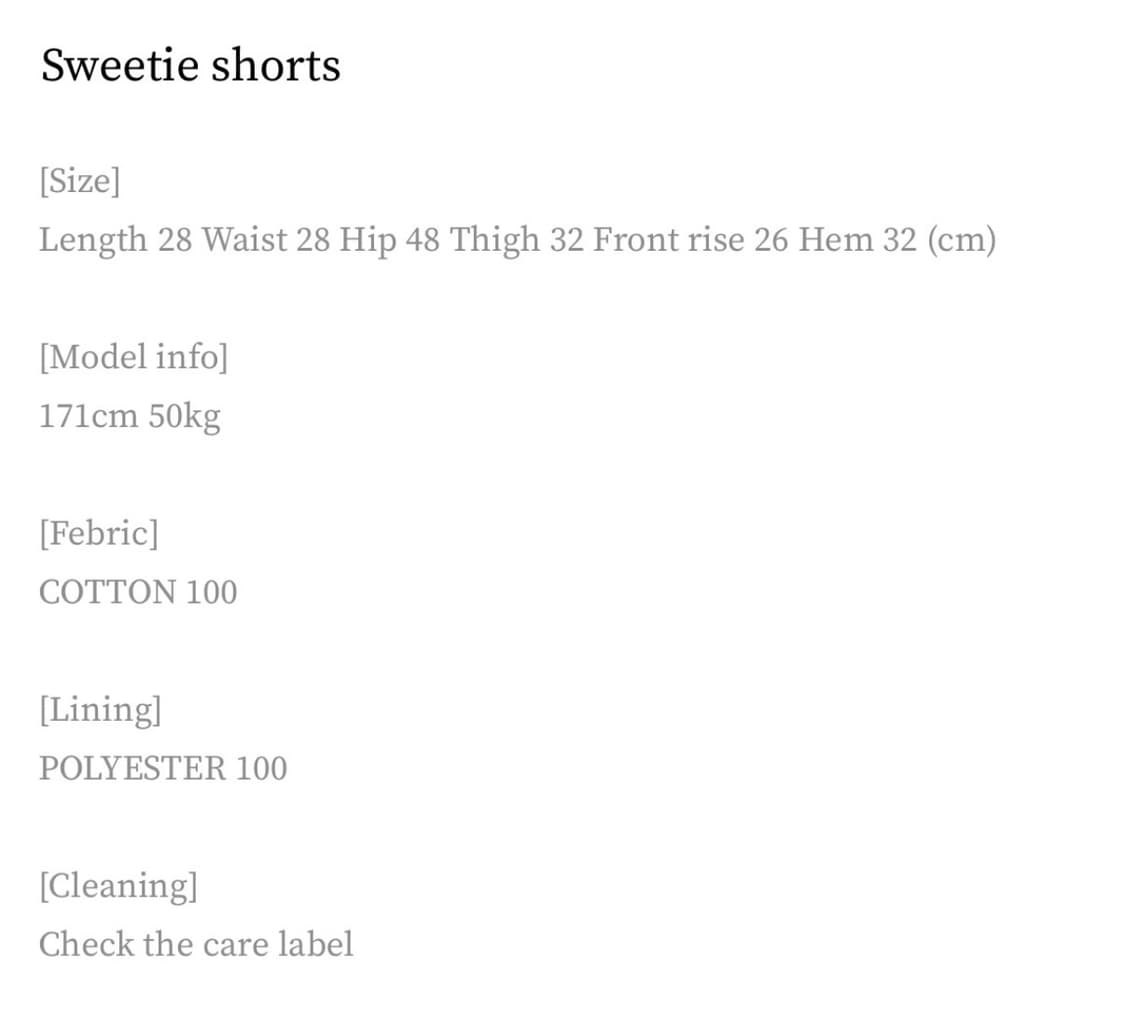Click the POLYESTER 100 lining line
Screen dimensions: 1125x1010
[163, 769]
